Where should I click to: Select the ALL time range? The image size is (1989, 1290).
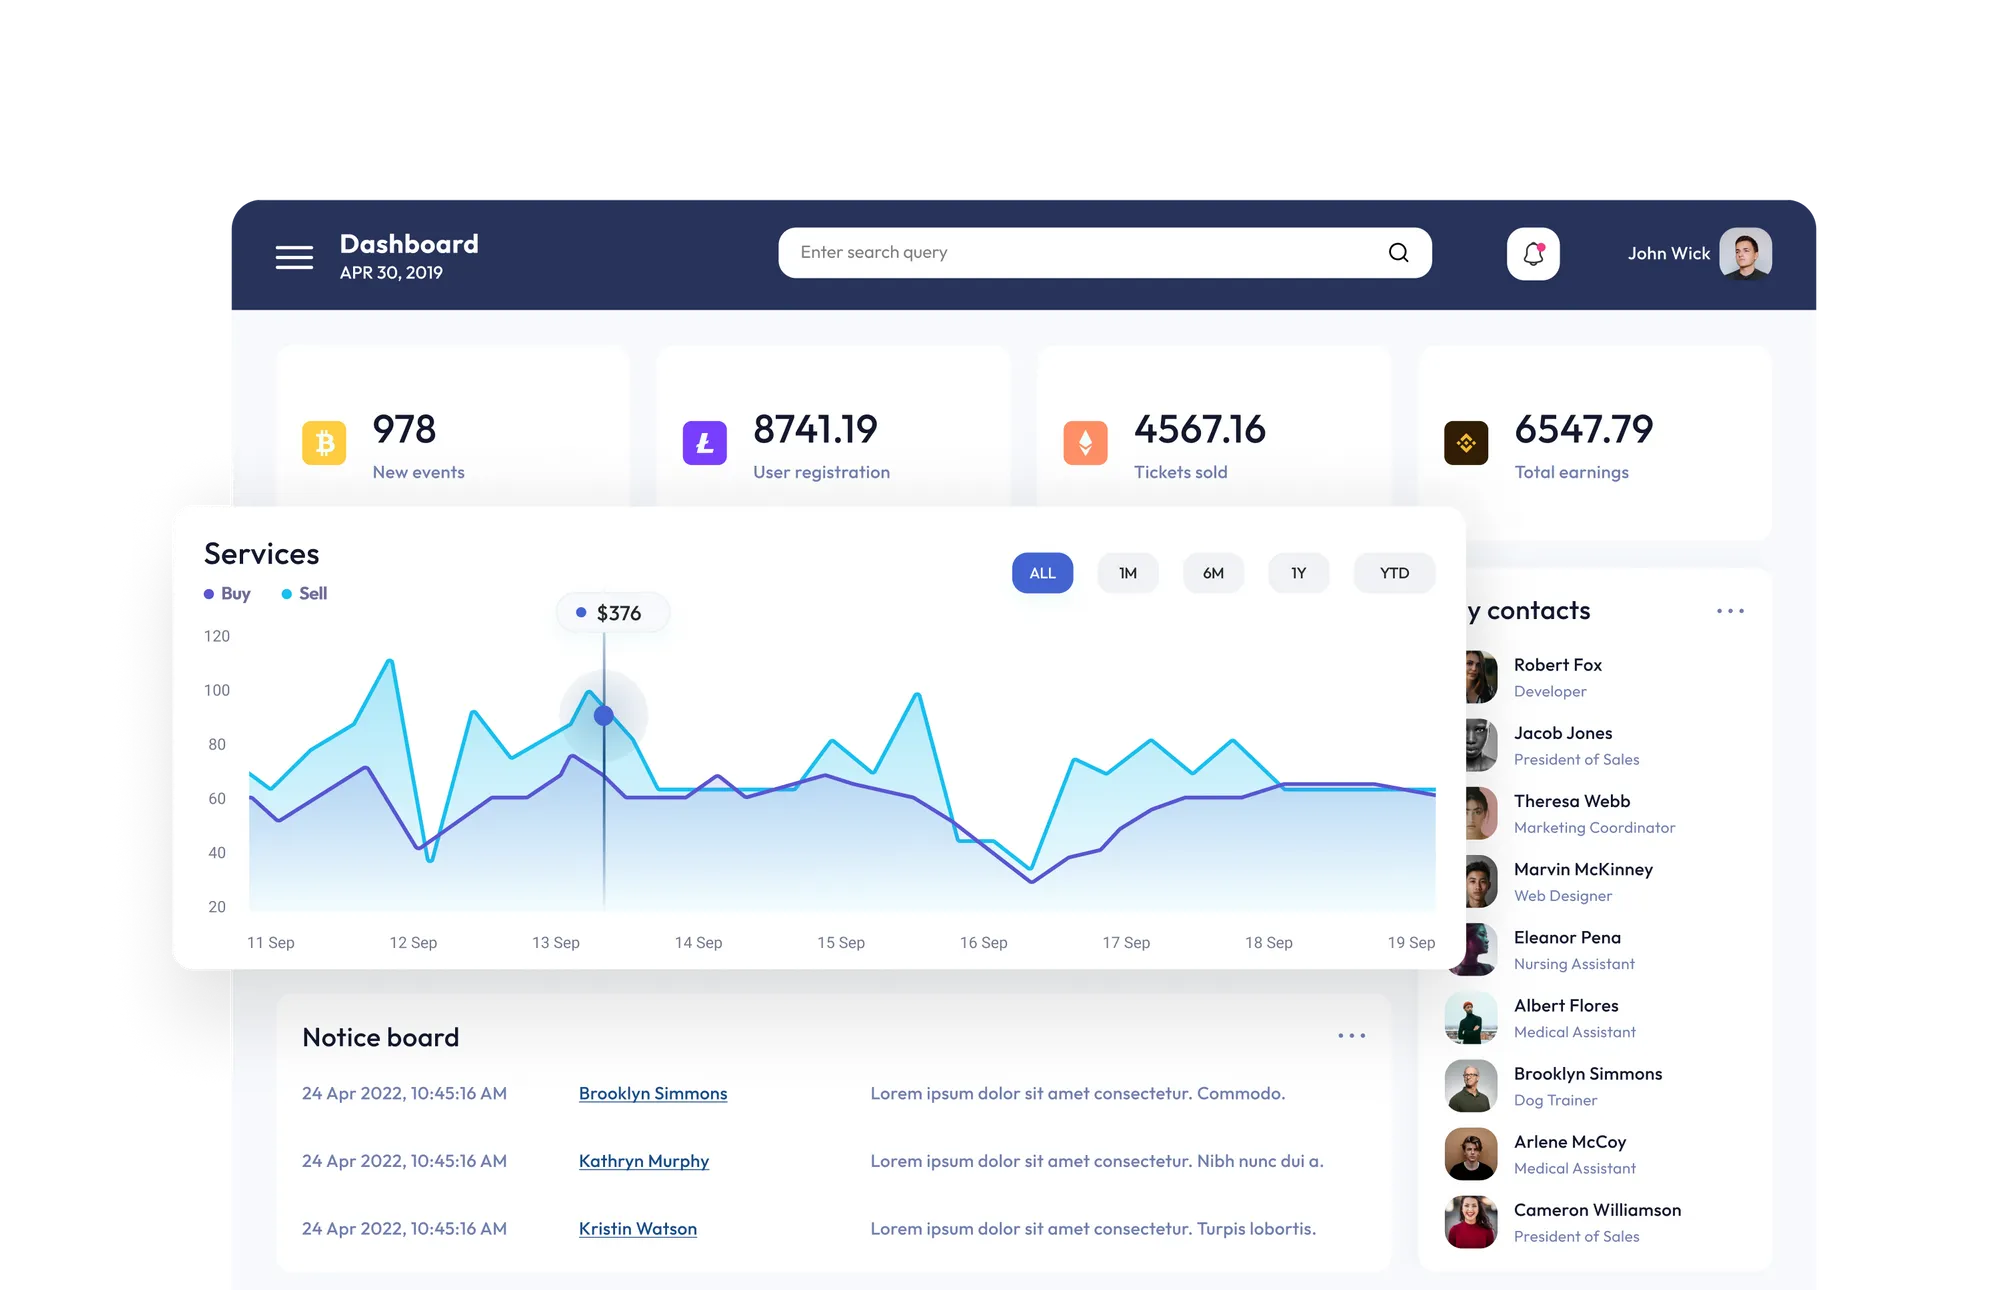(x=1042, y=573)
